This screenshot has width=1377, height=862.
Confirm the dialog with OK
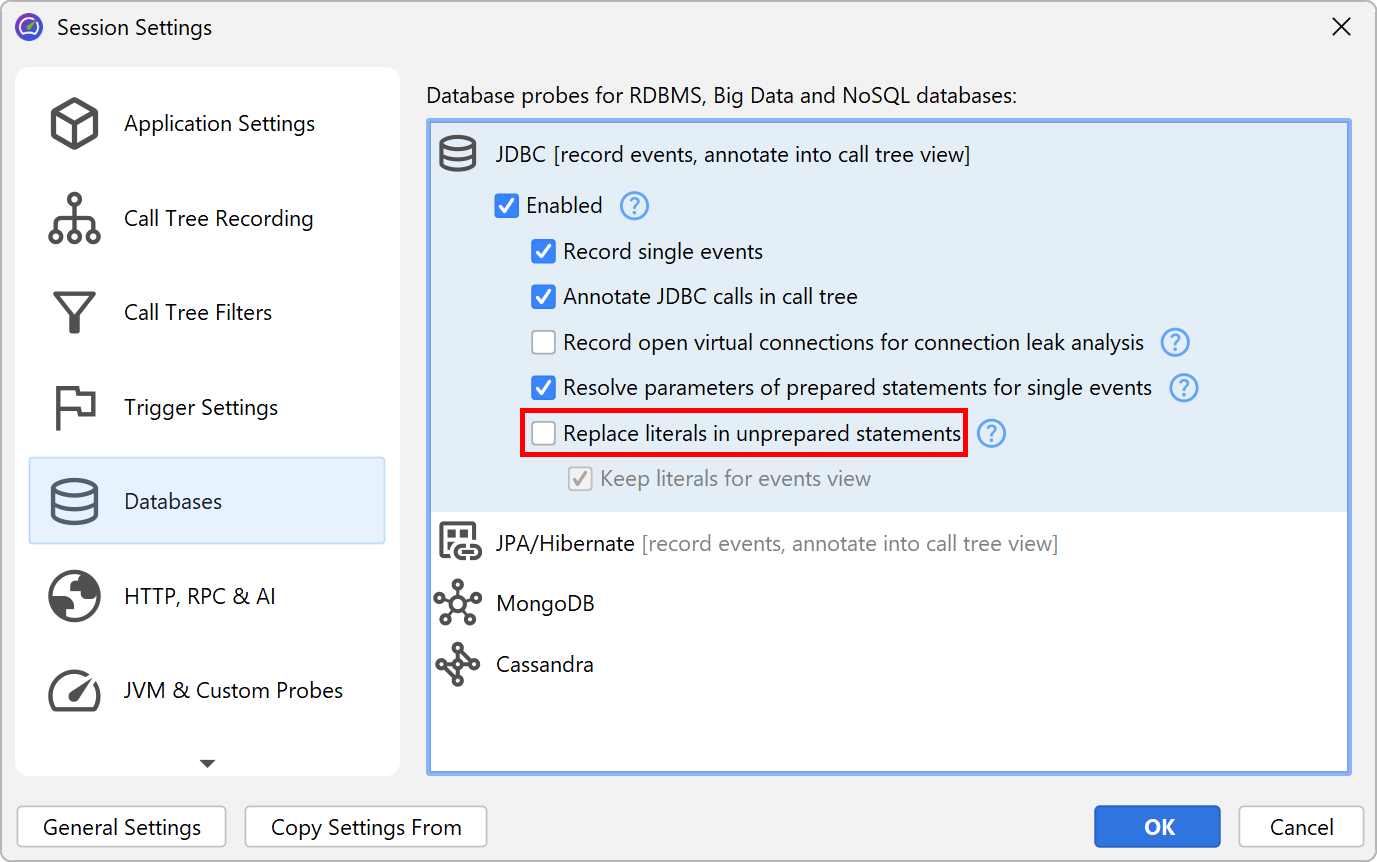tap(1157, 827)
